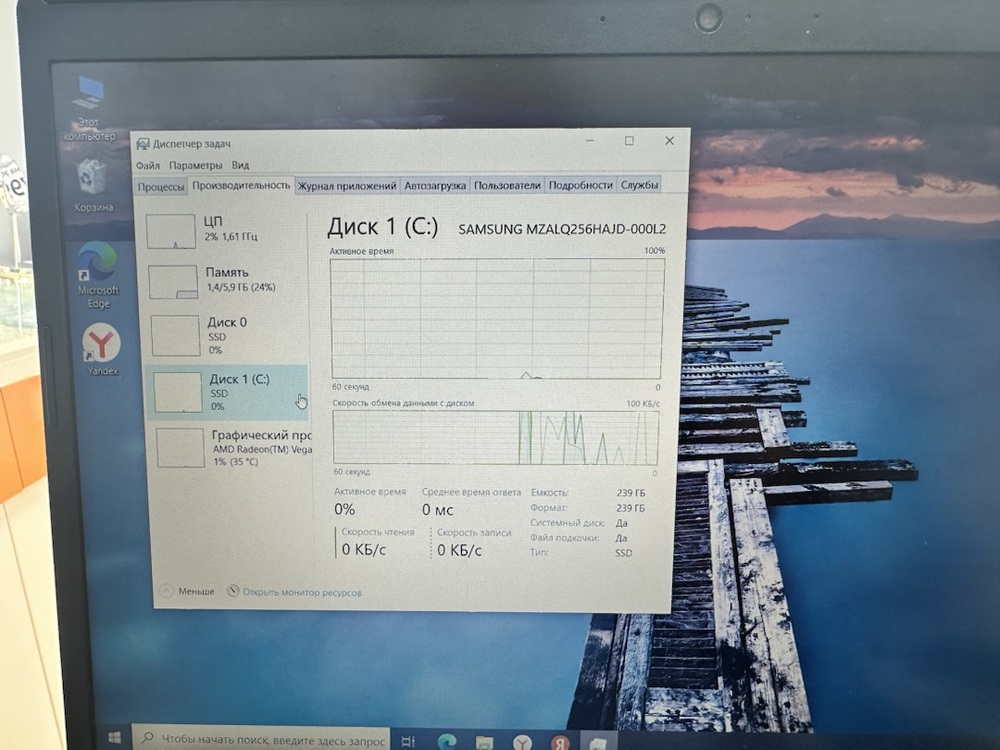
Task: Go to the Пользователи tab
Action: [x=507, y=185]
